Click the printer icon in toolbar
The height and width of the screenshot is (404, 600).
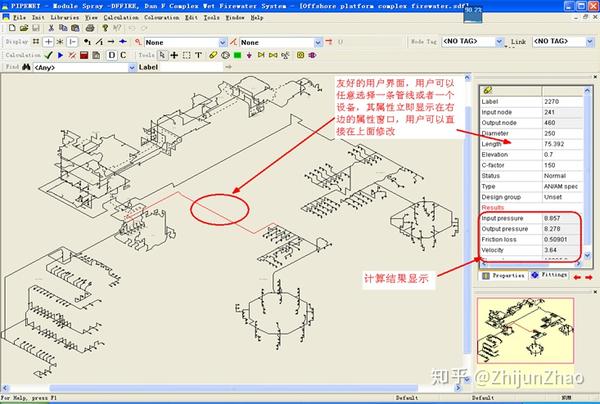click(90, 28)
